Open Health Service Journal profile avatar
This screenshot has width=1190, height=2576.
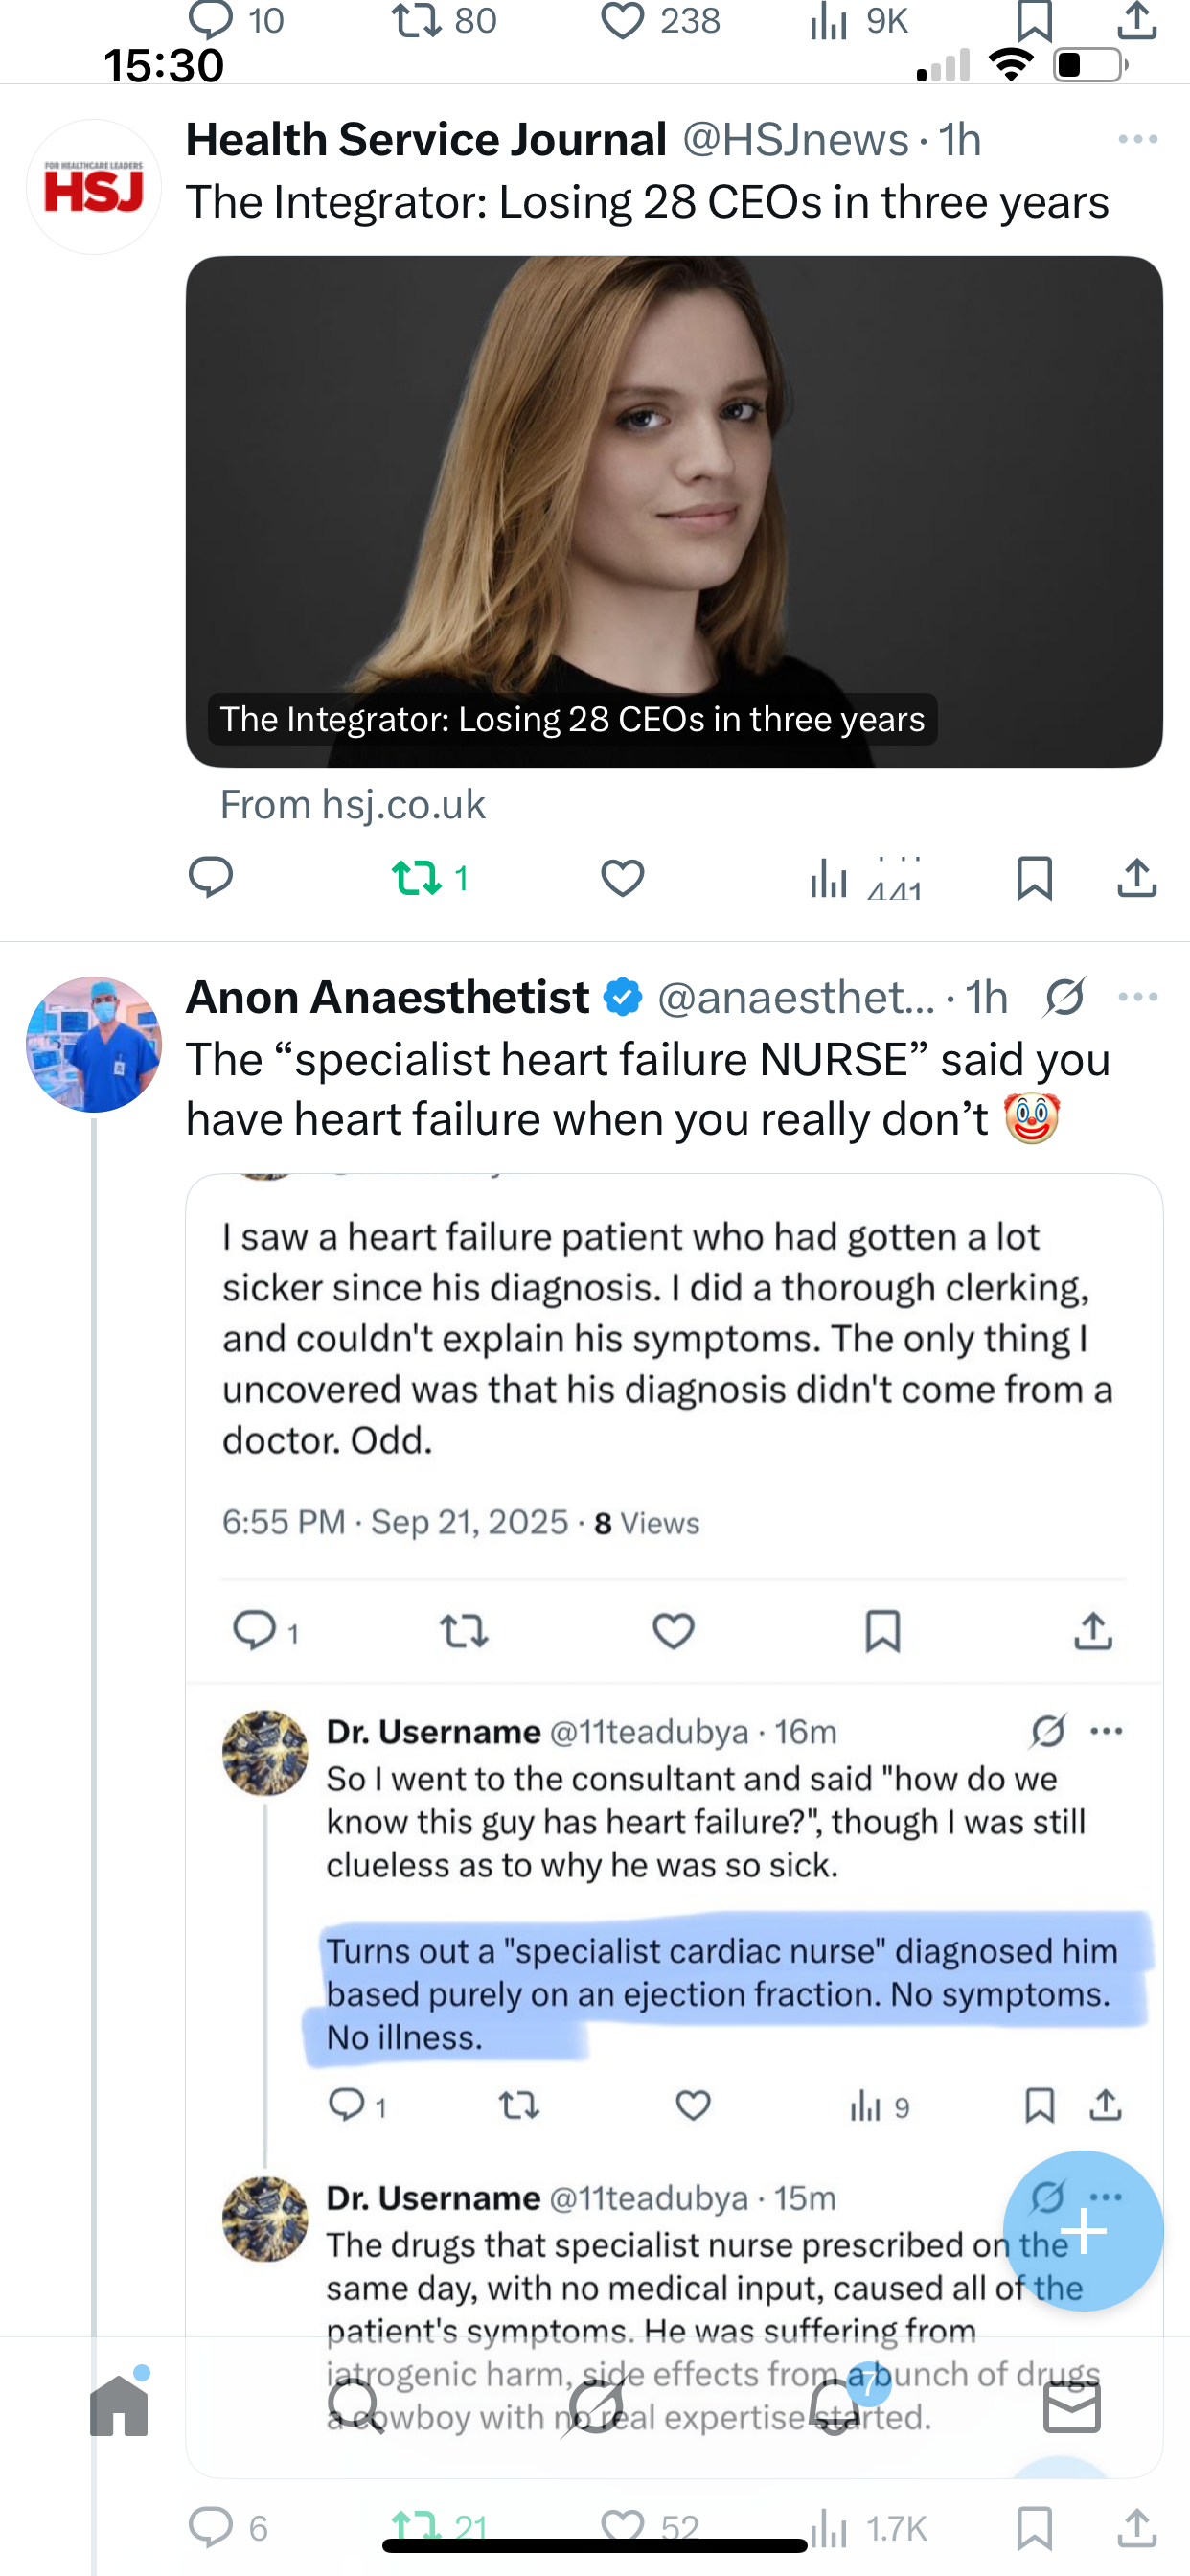click(x=94, y=187)
